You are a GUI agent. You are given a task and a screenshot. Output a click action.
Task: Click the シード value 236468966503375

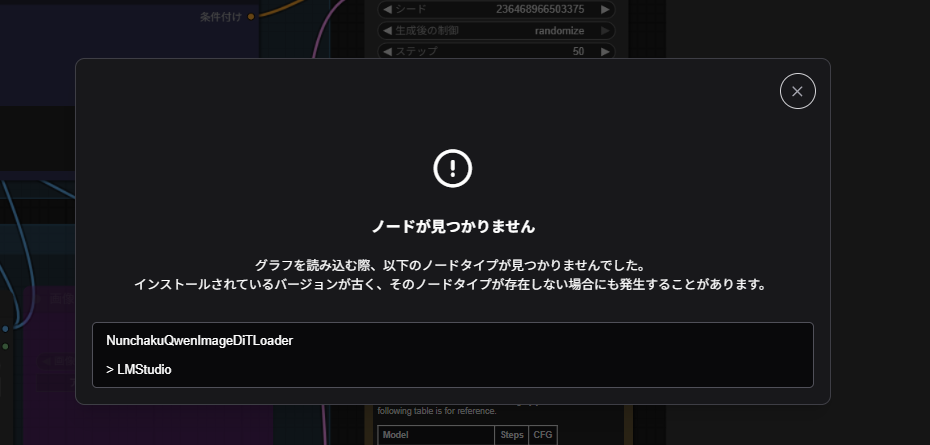point(540,9)
